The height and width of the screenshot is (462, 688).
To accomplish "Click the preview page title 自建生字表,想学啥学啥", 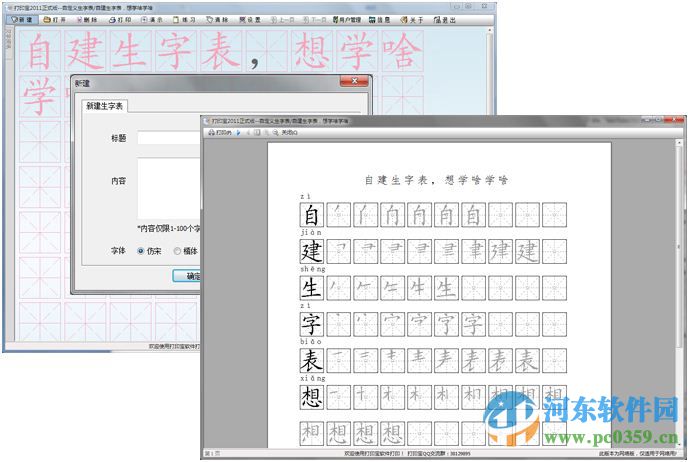I will pyautogui.click(x=436, y=180).
